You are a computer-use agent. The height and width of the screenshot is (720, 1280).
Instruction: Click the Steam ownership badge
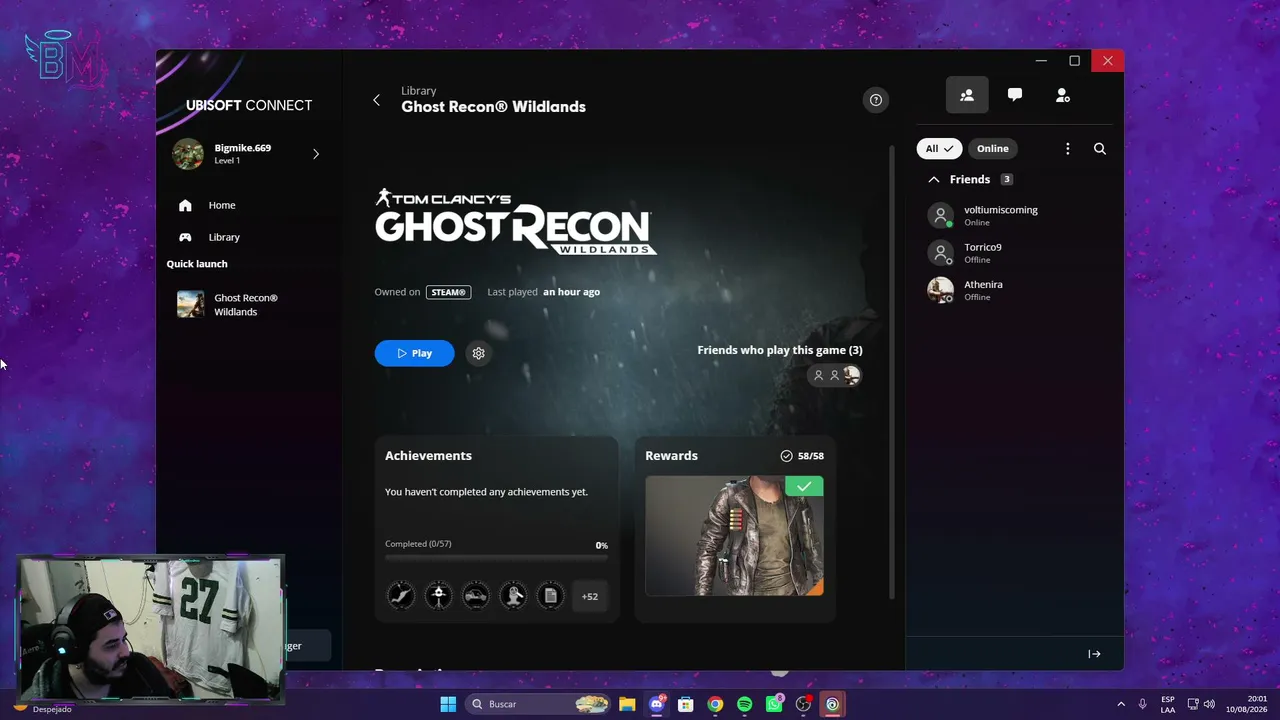coord(449,292)
